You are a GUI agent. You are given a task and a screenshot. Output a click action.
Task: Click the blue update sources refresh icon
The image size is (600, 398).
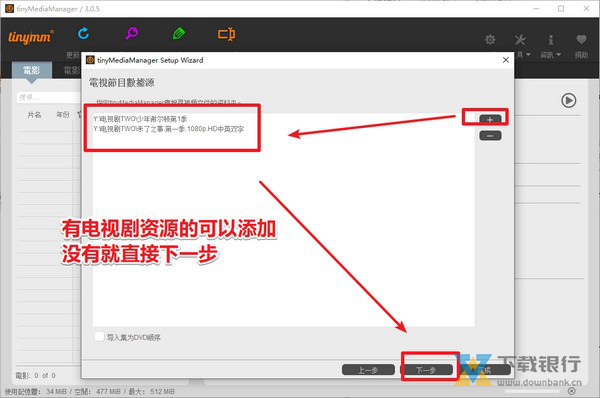[83, 34]
